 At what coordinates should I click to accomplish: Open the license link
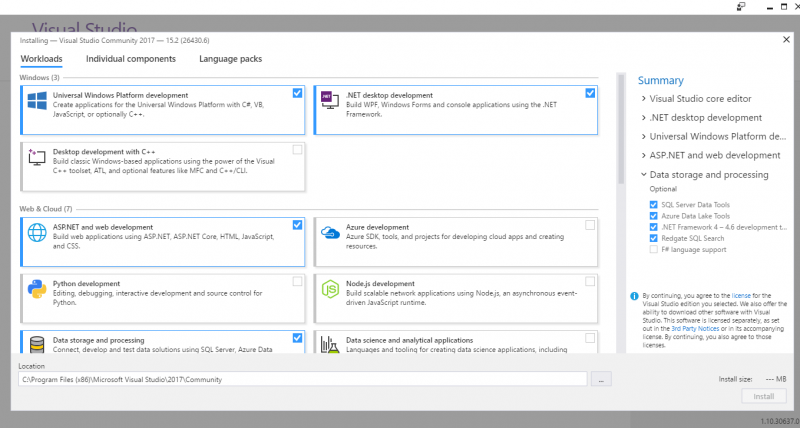point(741,295)
